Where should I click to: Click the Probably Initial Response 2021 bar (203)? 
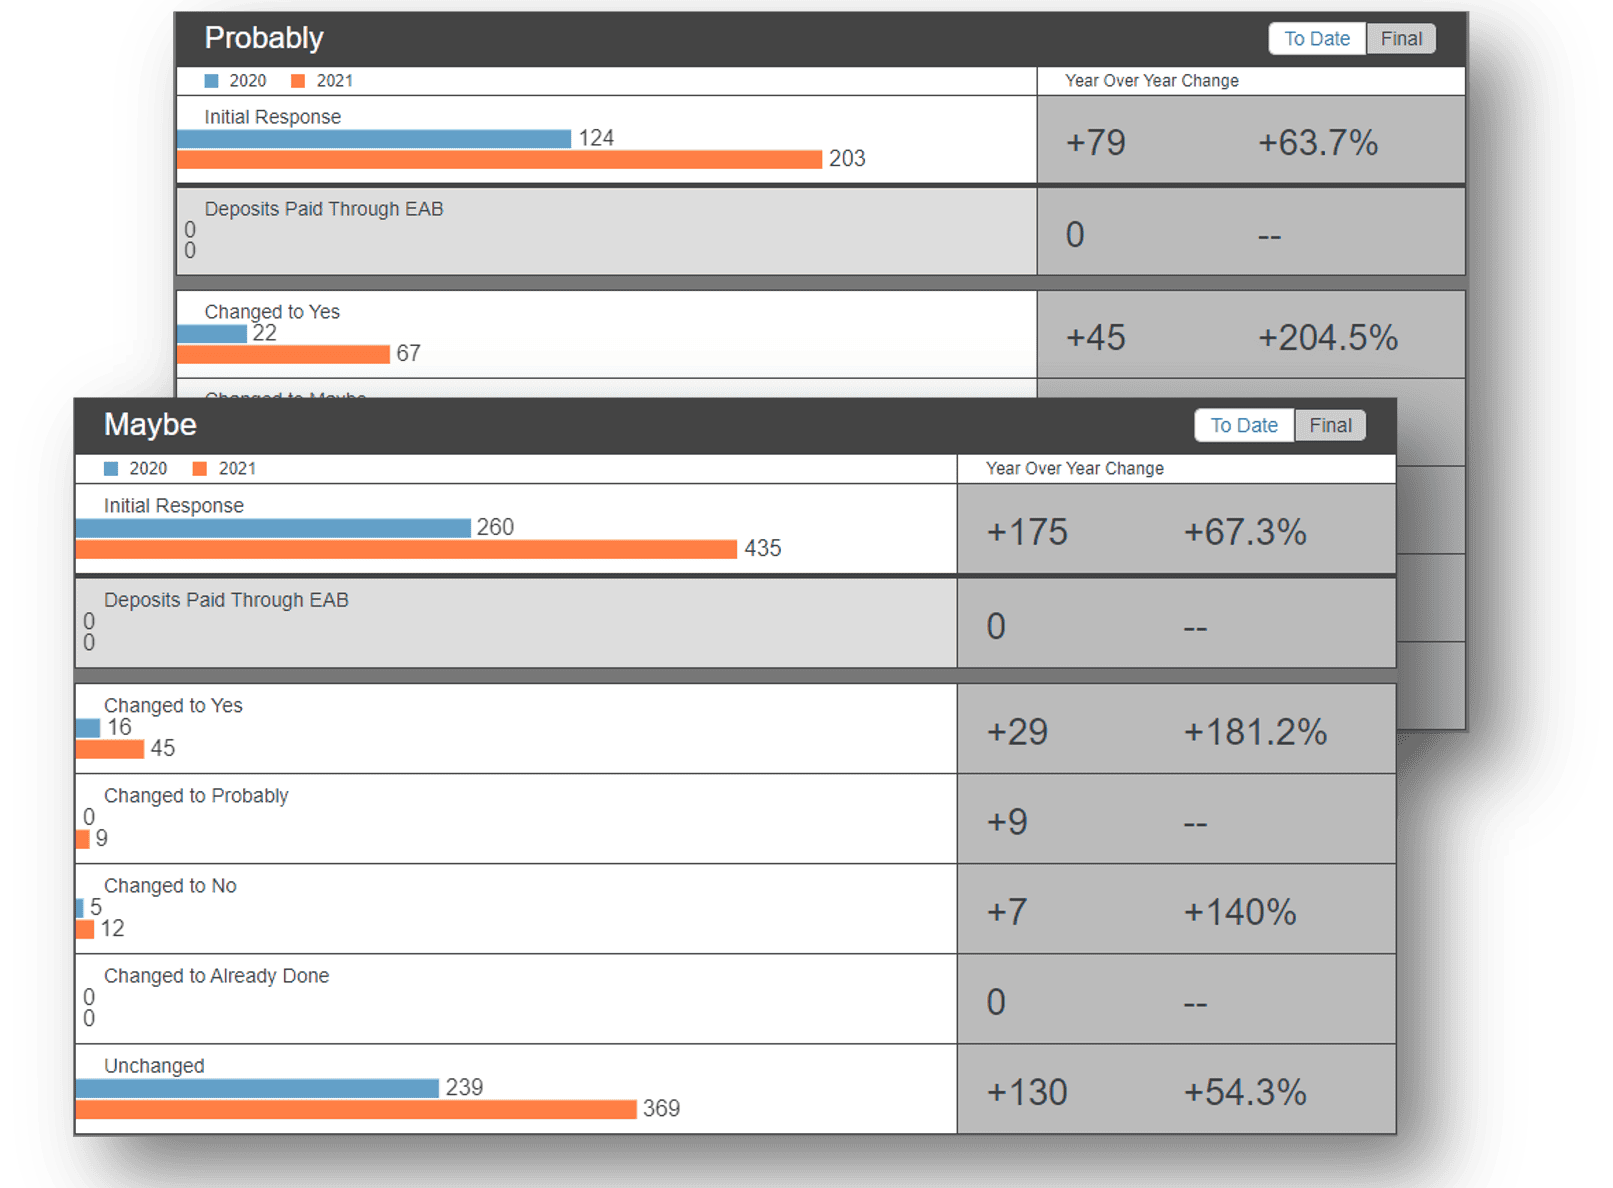click(x=499, y=160)
